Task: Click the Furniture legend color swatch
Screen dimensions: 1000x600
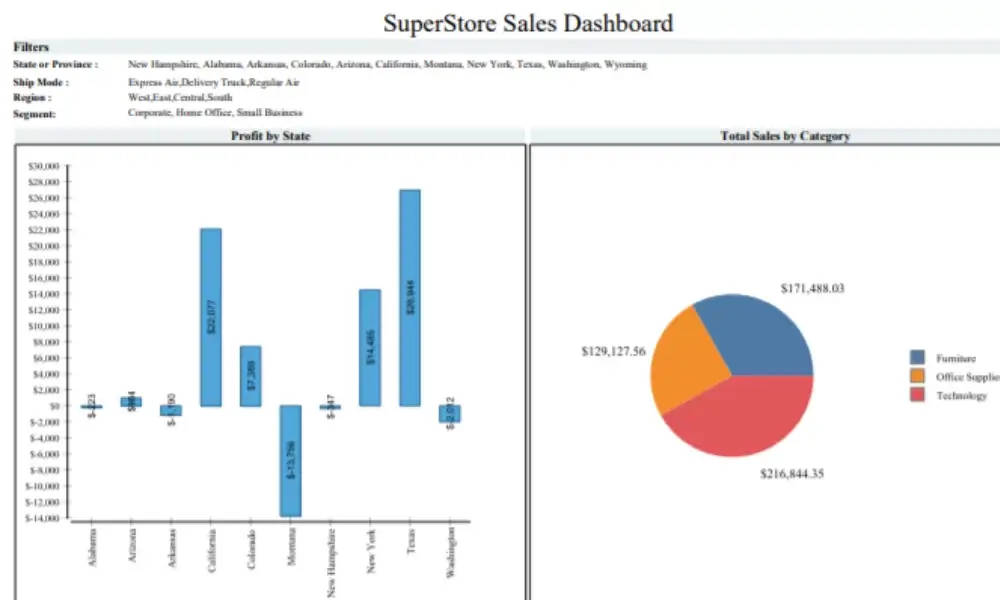Action: [x=917, y=358]
